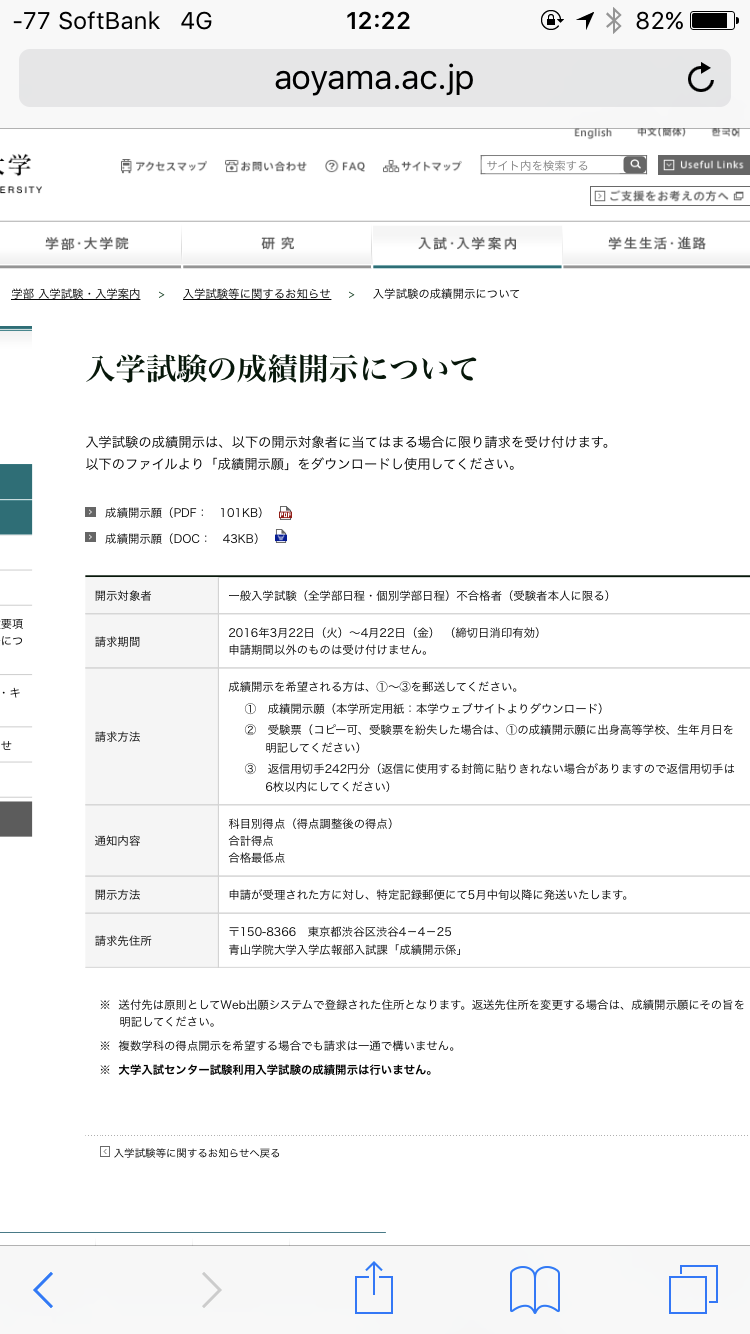Image resolution: width=750 pixels, height=1334 pixels.
Task: Open the Safari tabs switcher icon
Action: [693, 1289]
